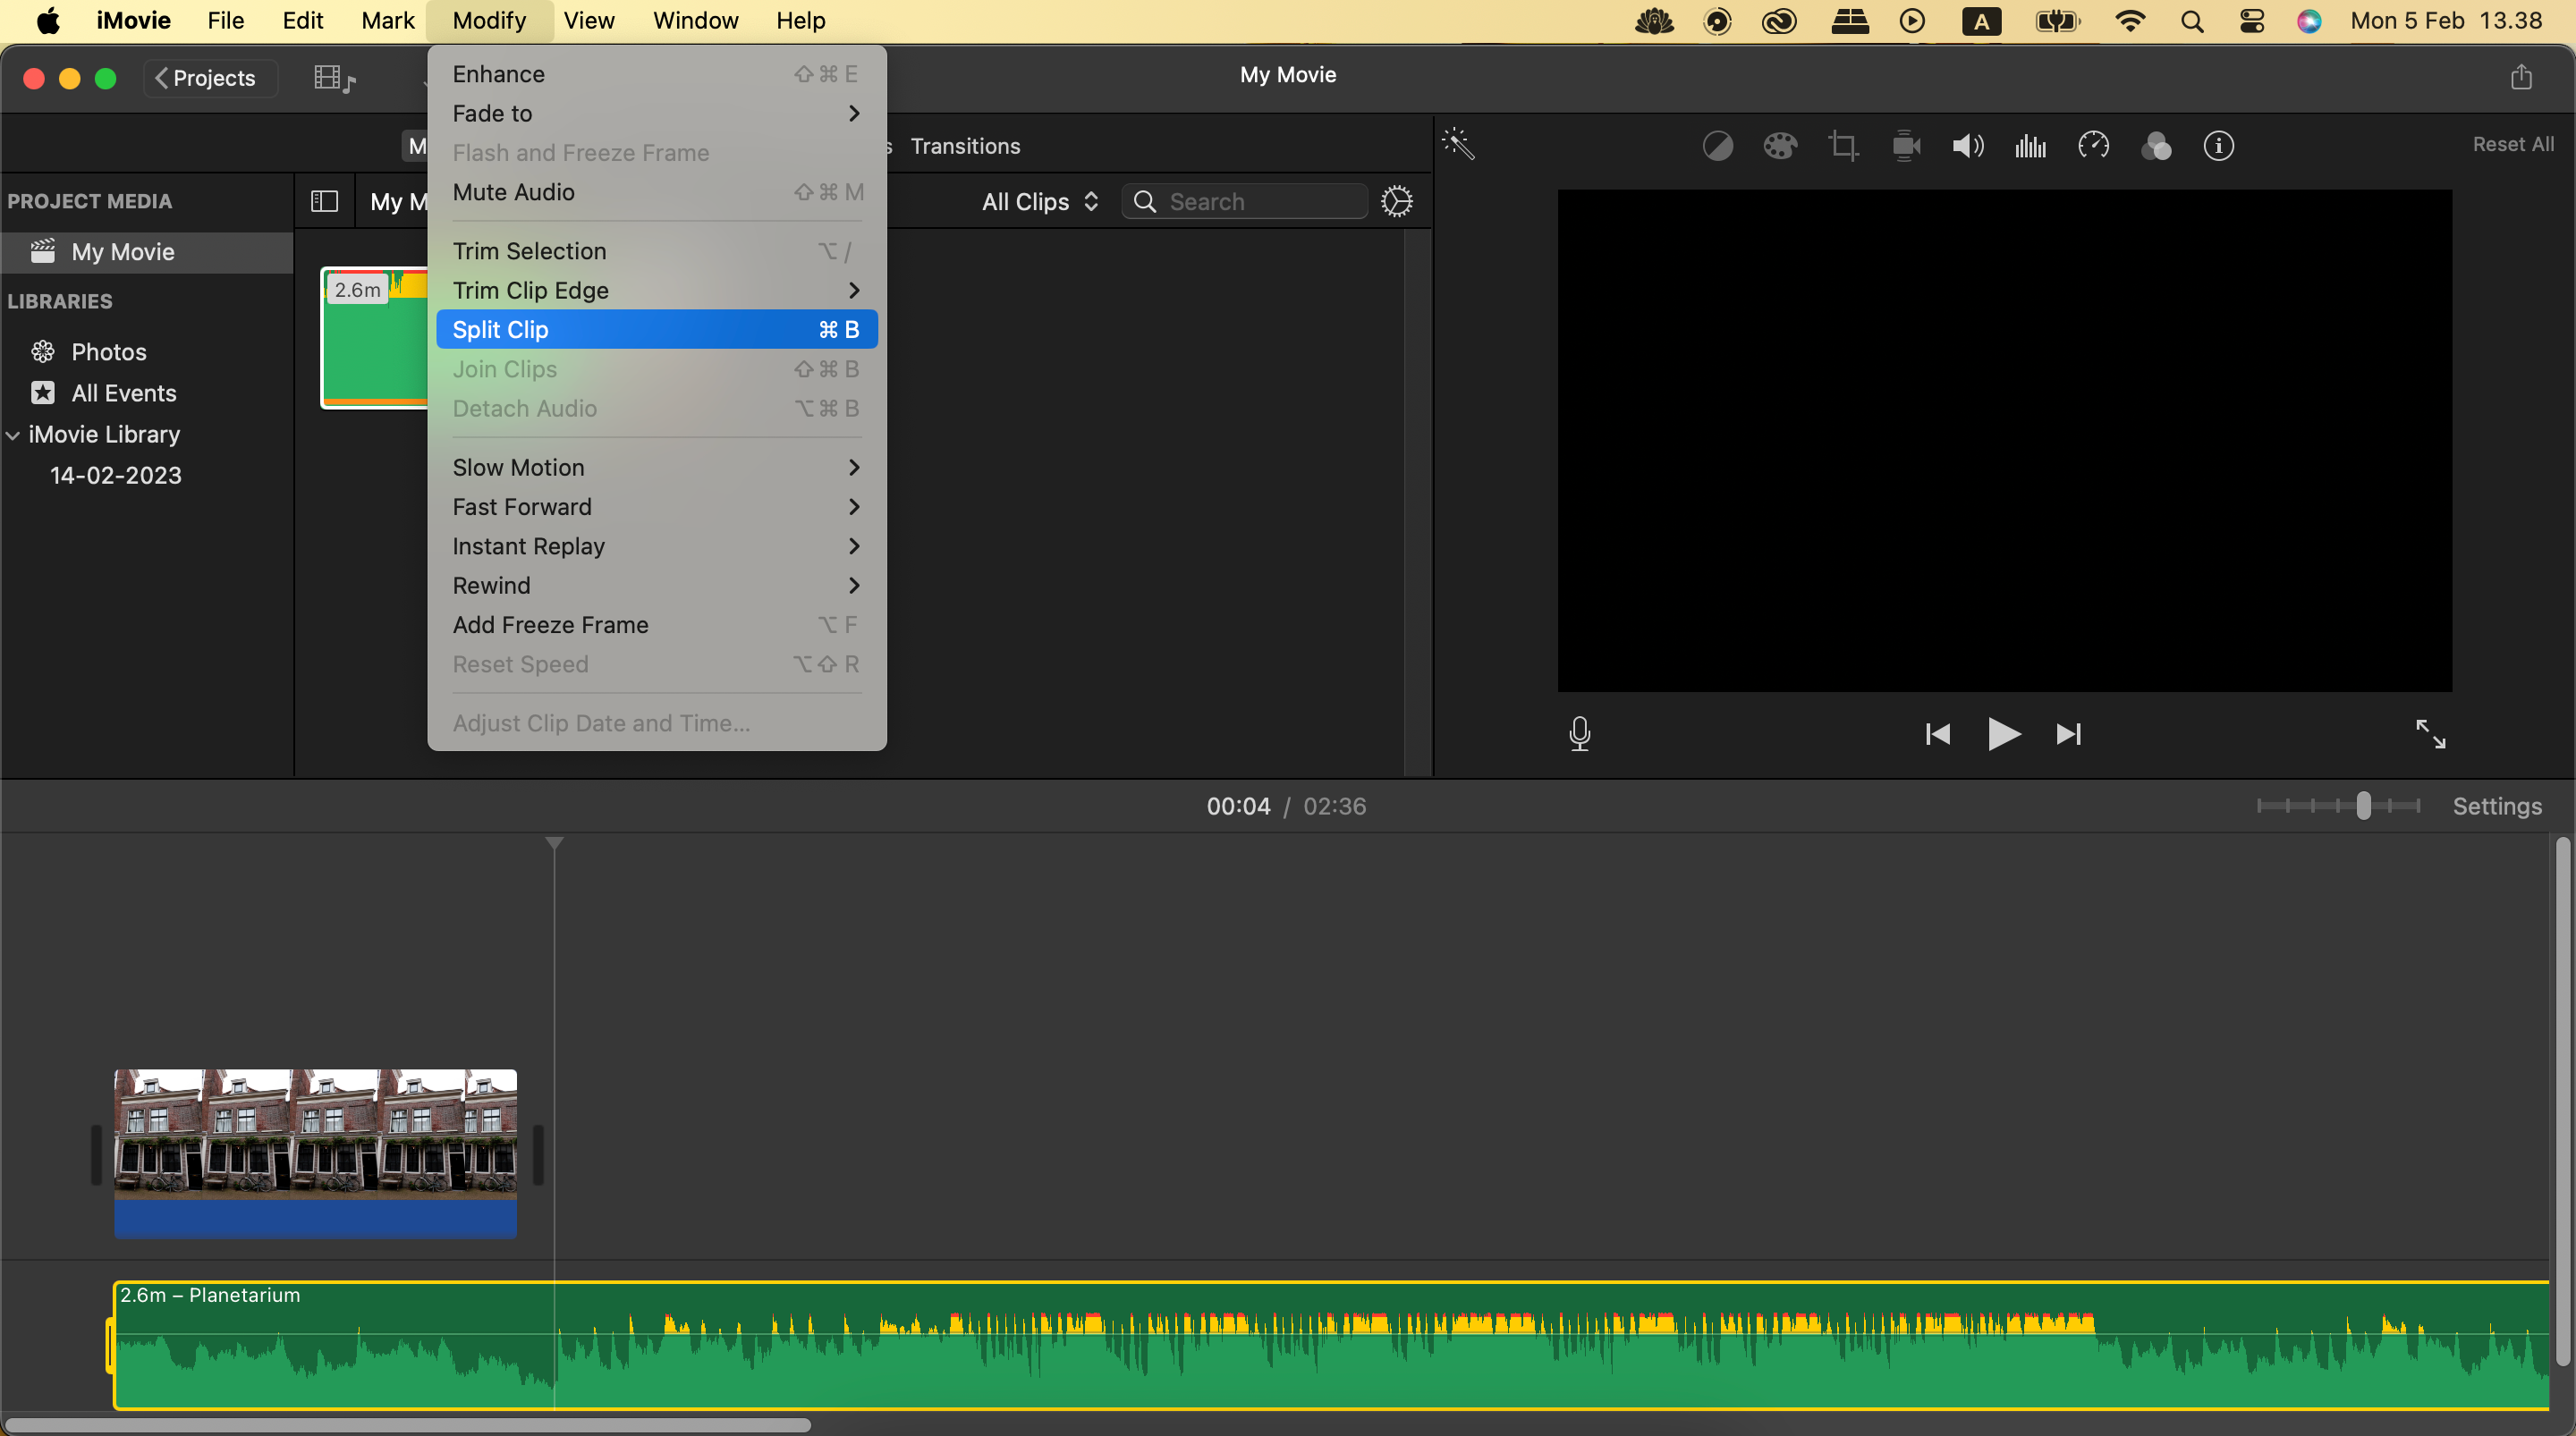Select the Enhance magic wand tool

tap(1459, 145)
